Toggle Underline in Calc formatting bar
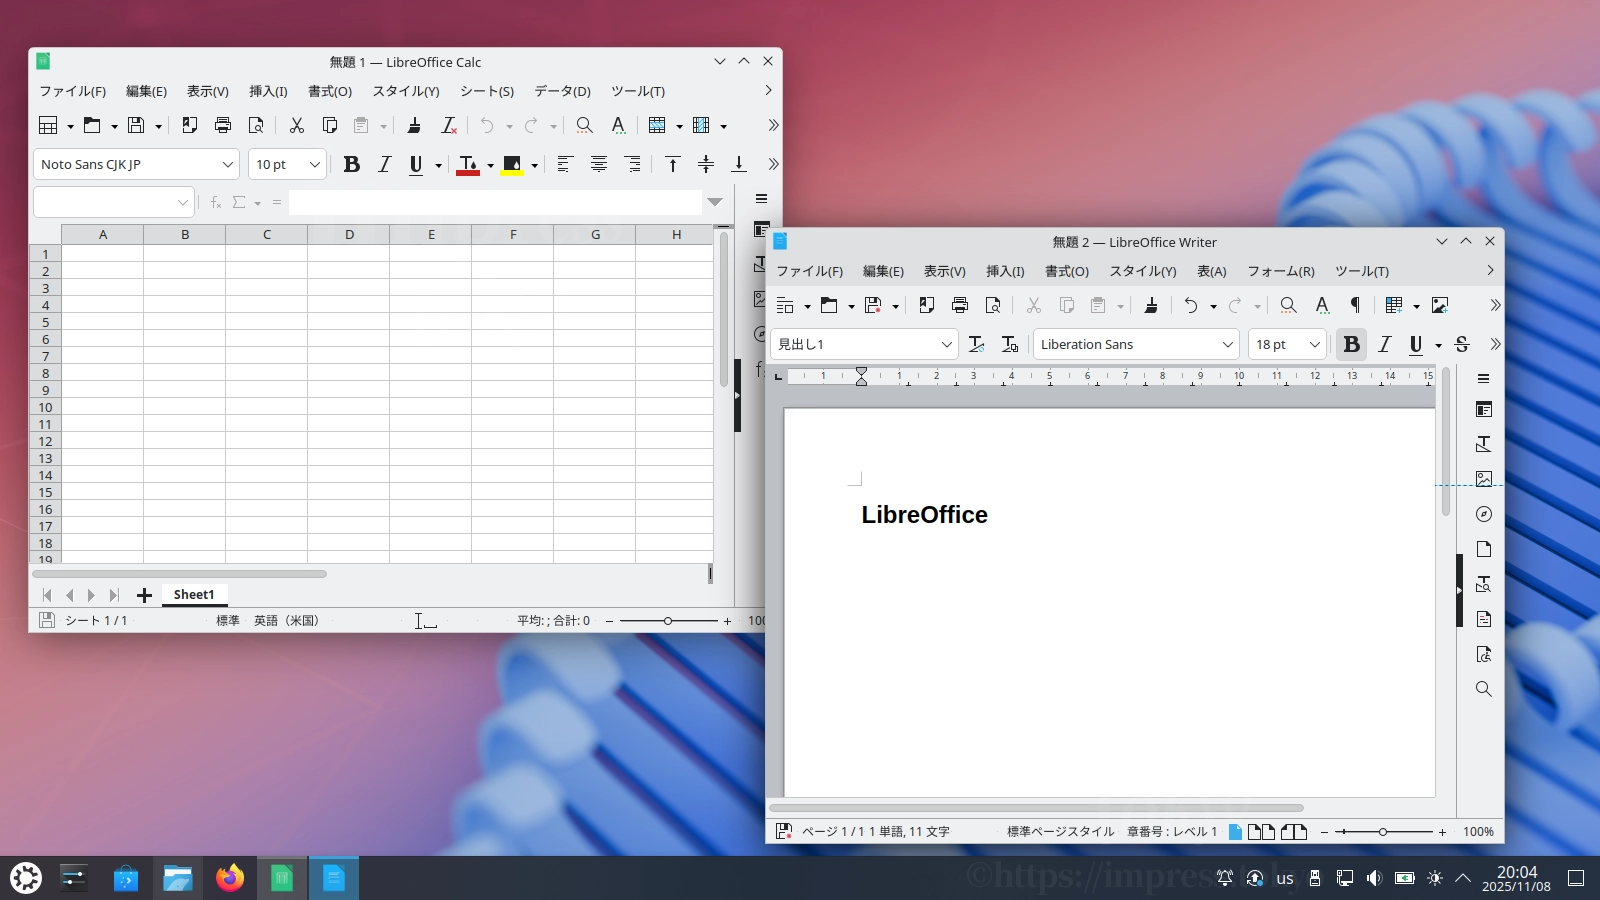The image size is (1600, 900). pos(416,164)
